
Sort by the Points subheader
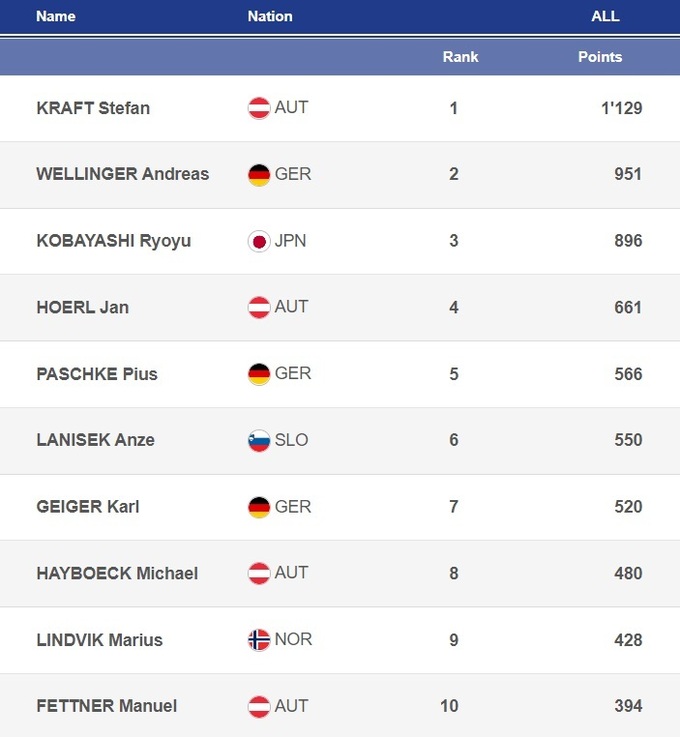pyautogui.click(x=600, y=57)
